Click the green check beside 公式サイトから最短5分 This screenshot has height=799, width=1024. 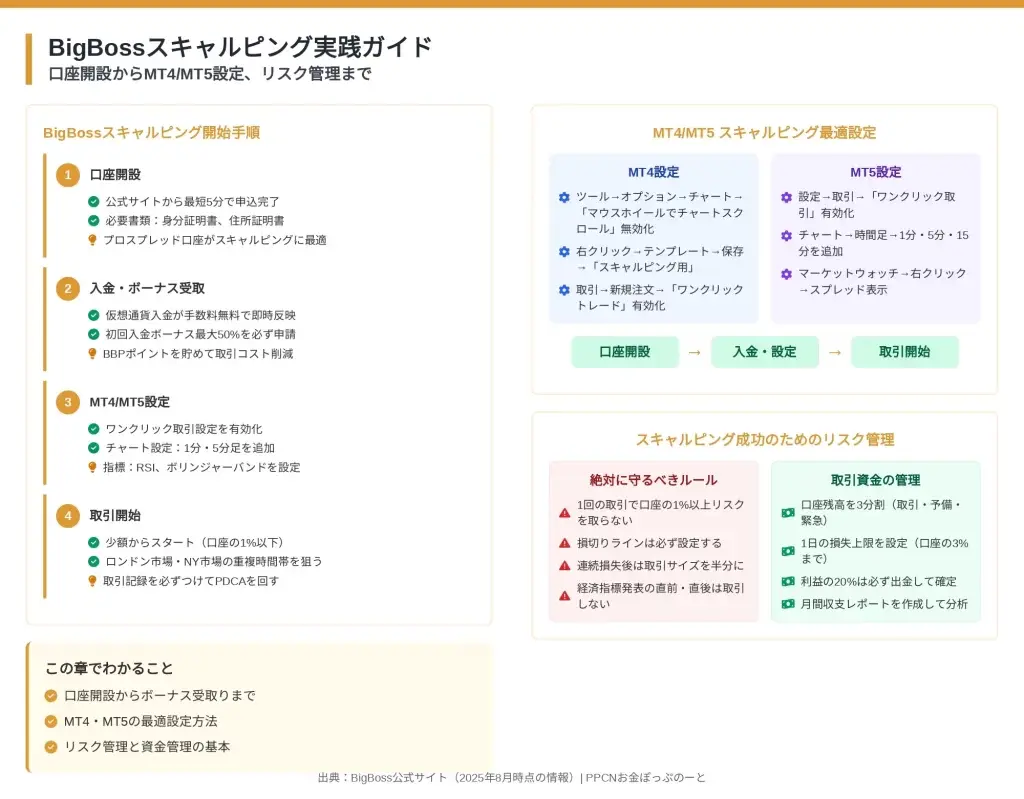tap(94, 202)
